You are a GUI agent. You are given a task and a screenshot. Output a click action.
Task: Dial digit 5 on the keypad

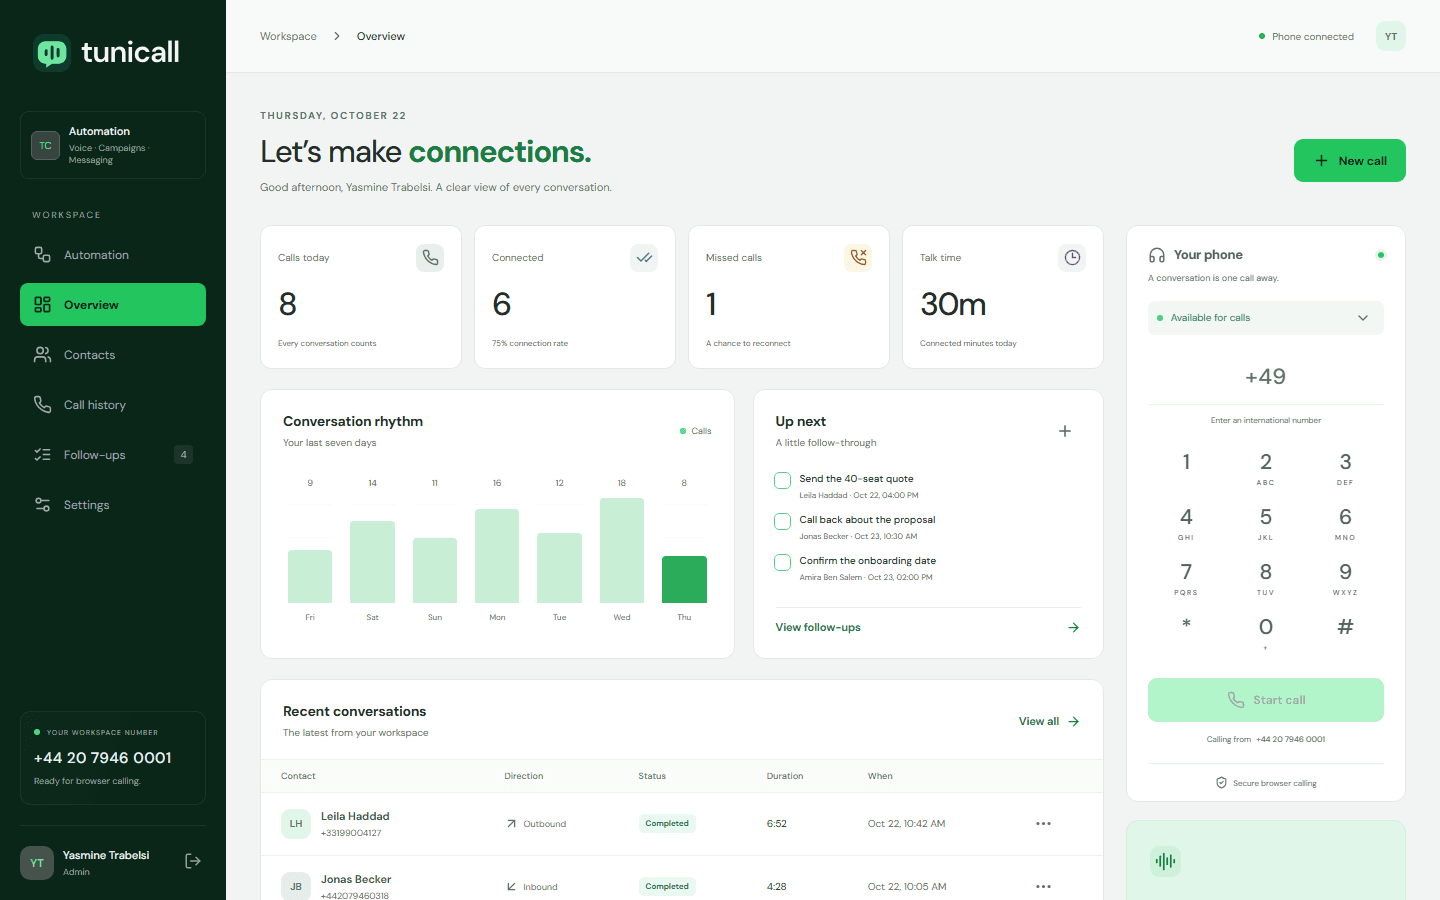coord(1266,522)
